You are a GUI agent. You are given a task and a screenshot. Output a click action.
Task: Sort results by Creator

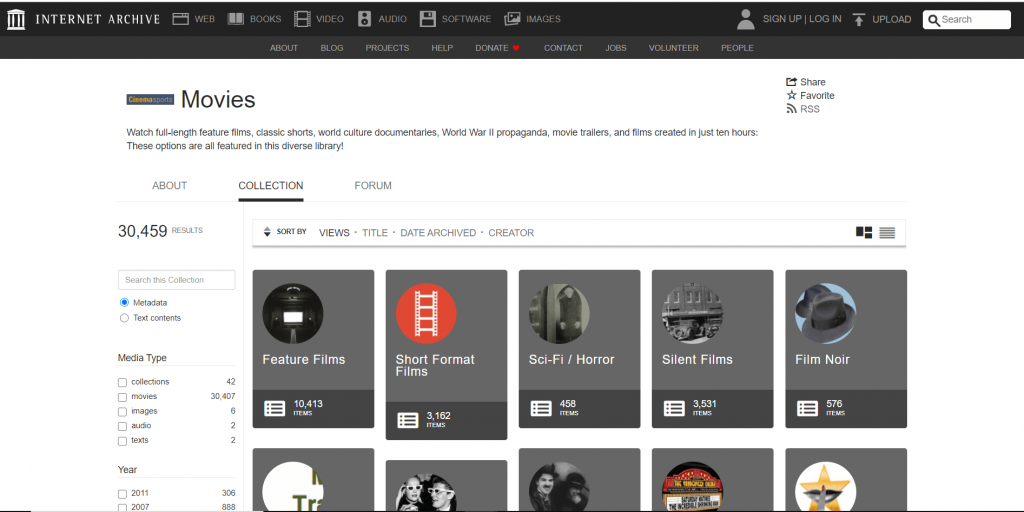[511, 232]
